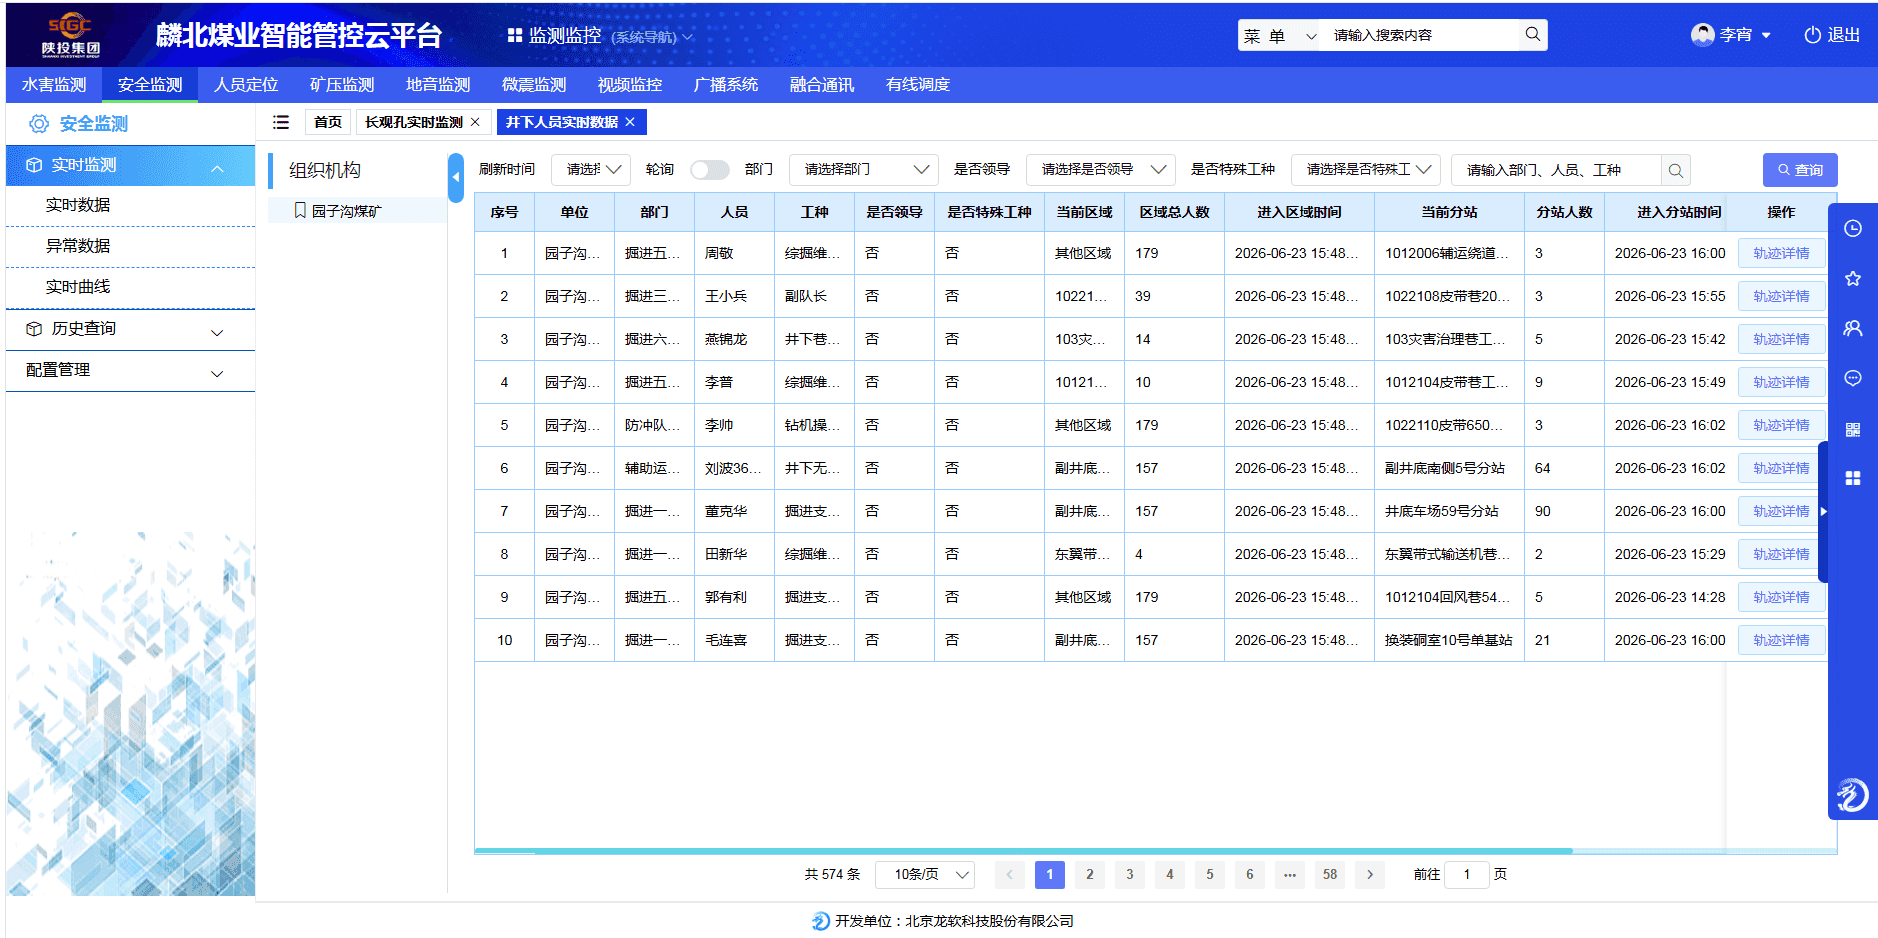Open 轨迹详情 for 燕锦龙
This screenshot has width=1878, height=938.
coord(1781,339)
